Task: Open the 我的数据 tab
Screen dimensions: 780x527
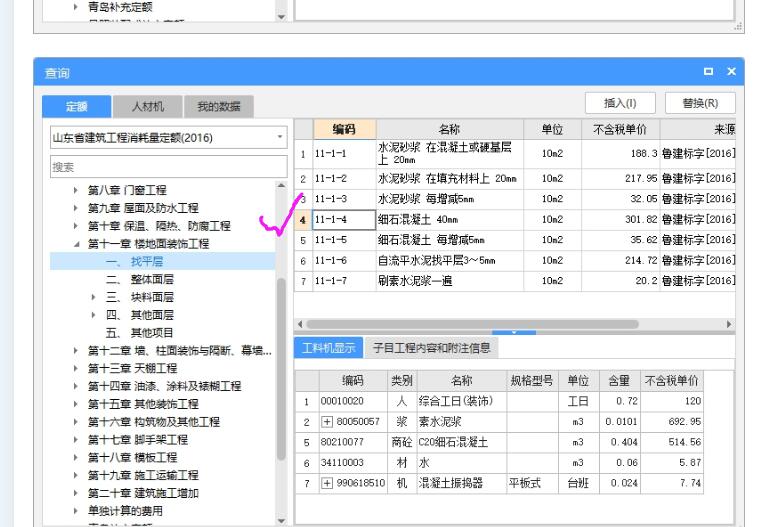Action: 219,106
